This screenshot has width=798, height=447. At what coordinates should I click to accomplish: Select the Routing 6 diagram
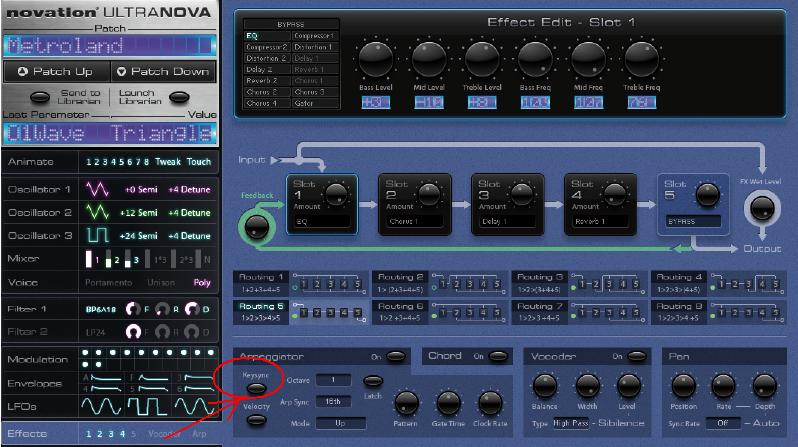[469, 312]
